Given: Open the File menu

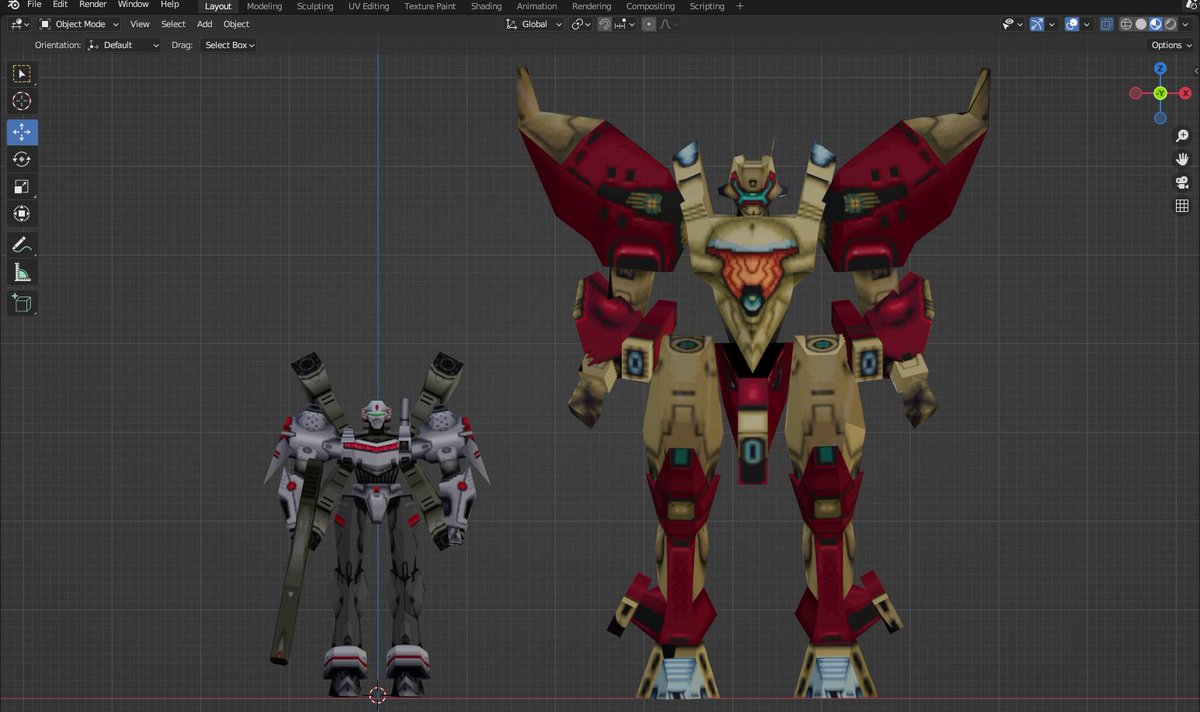Looking at the screenshot, I should [x=34, y=5].
